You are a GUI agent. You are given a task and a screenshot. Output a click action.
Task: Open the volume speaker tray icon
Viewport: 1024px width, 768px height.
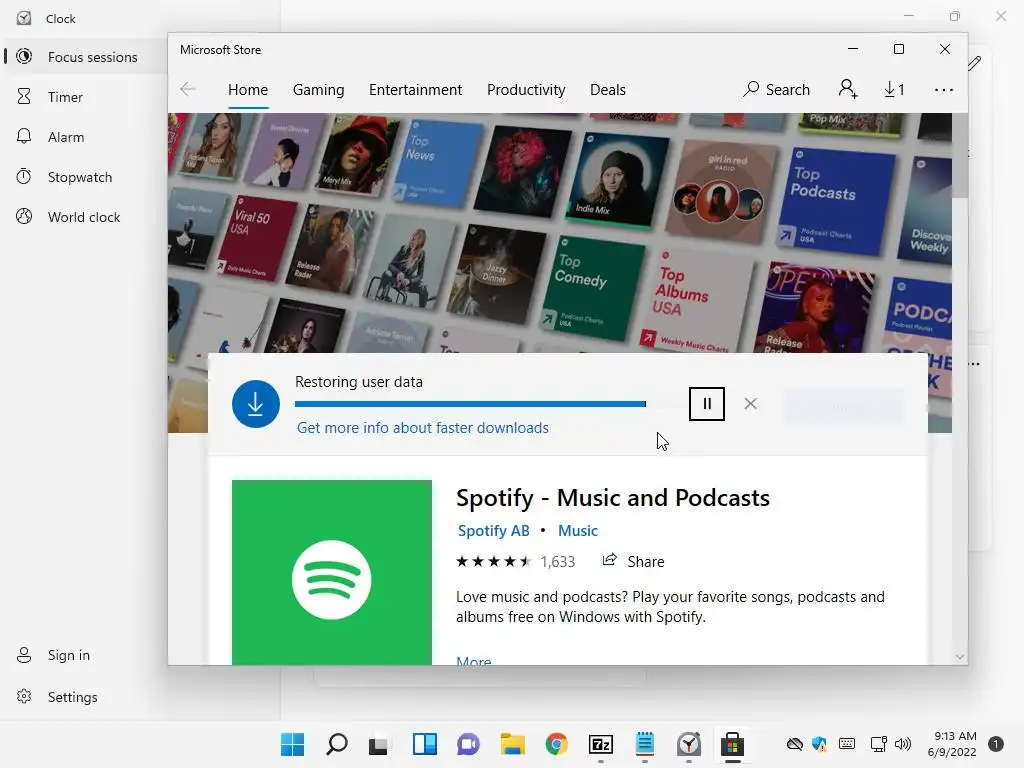coord(903,744)
